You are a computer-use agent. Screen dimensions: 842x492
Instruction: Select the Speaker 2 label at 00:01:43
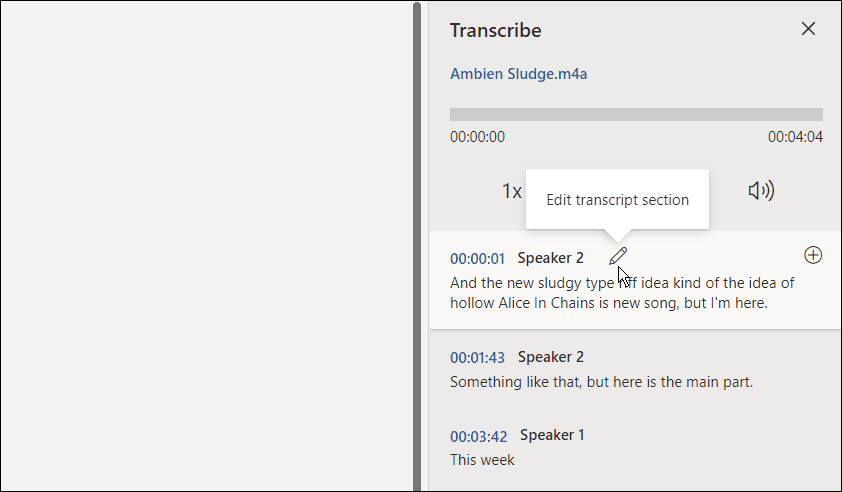tap(550, 357)
